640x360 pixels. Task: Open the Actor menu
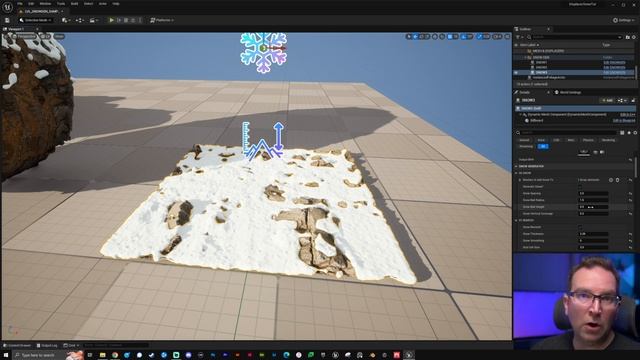[x=102, y=4]
